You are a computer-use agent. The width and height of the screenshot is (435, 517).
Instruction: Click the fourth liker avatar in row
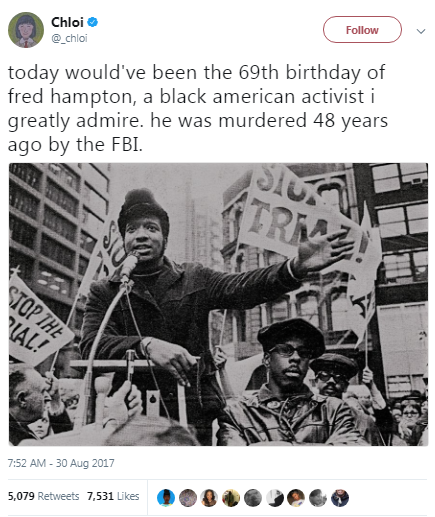pyautogui.click(x=231, y=498)
